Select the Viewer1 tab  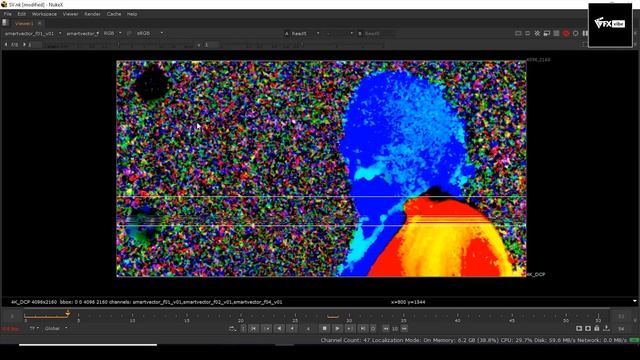coord(24,23)
